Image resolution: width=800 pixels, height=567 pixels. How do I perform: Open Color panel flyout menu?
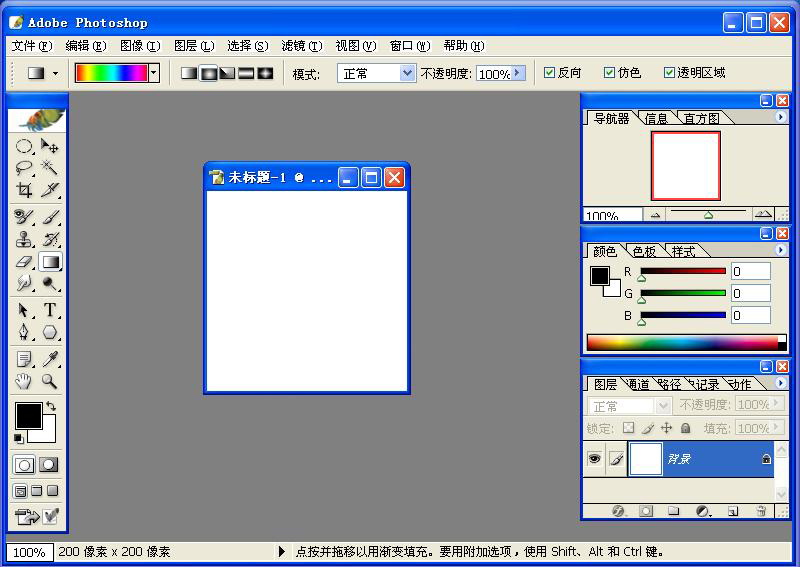coord(781,250)
